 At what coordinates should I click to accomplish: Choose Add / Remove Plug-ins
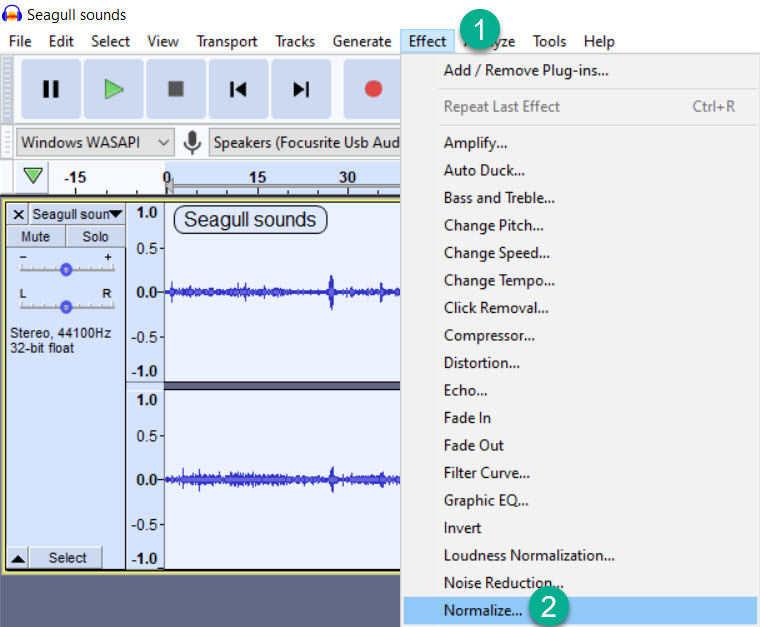[x=580, y=71]
